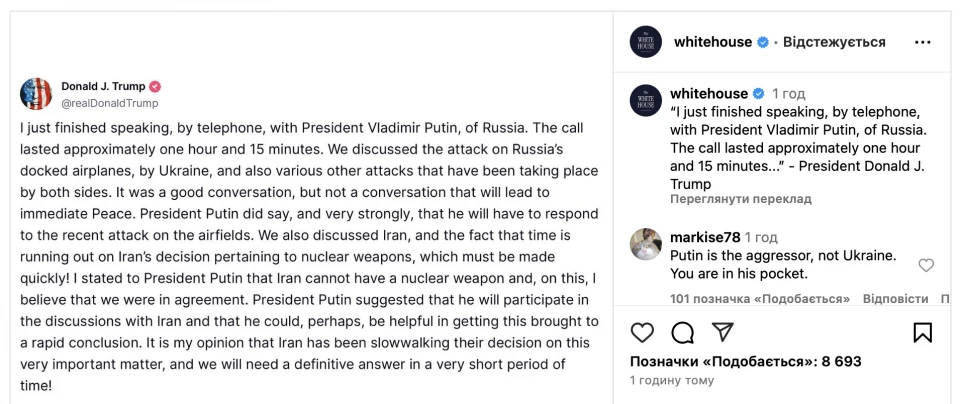Open comments via the speech bubble icon
Image resolution: width=960 pixels, height=404 pixels.
coord(682,332)
